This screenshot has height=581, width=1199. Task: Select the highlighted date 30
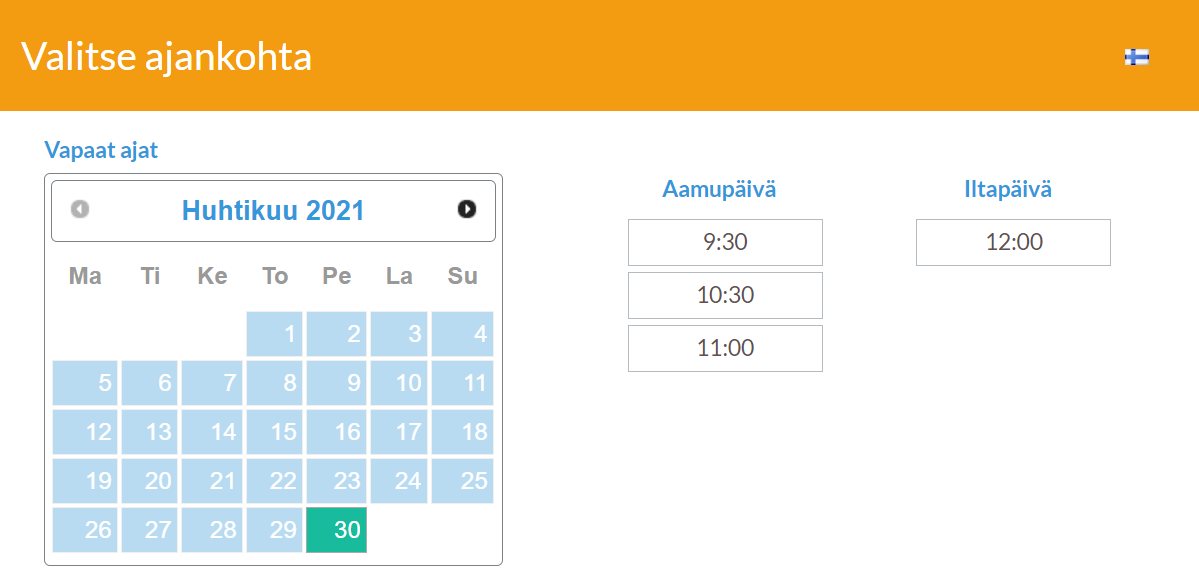pos(336,530)
